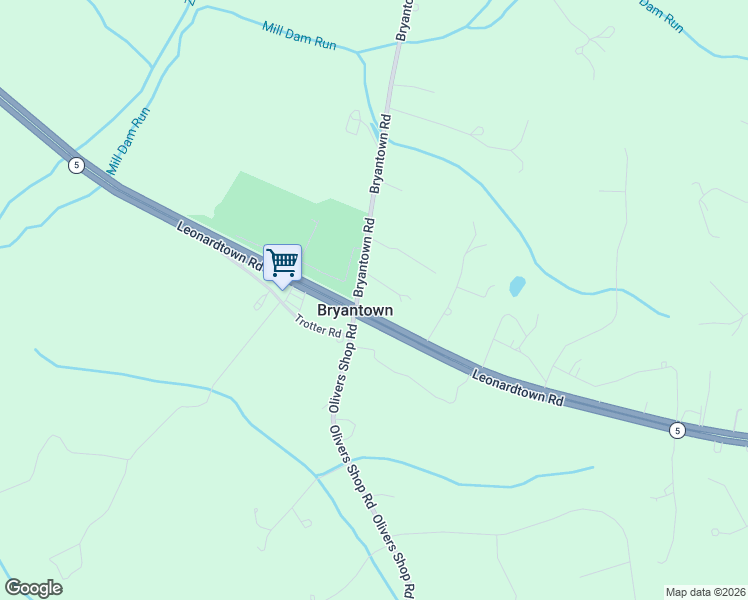Click the Trotter Rd label
Screen dimensions: 748x600
pyautogui.click(x=318, y=325)
